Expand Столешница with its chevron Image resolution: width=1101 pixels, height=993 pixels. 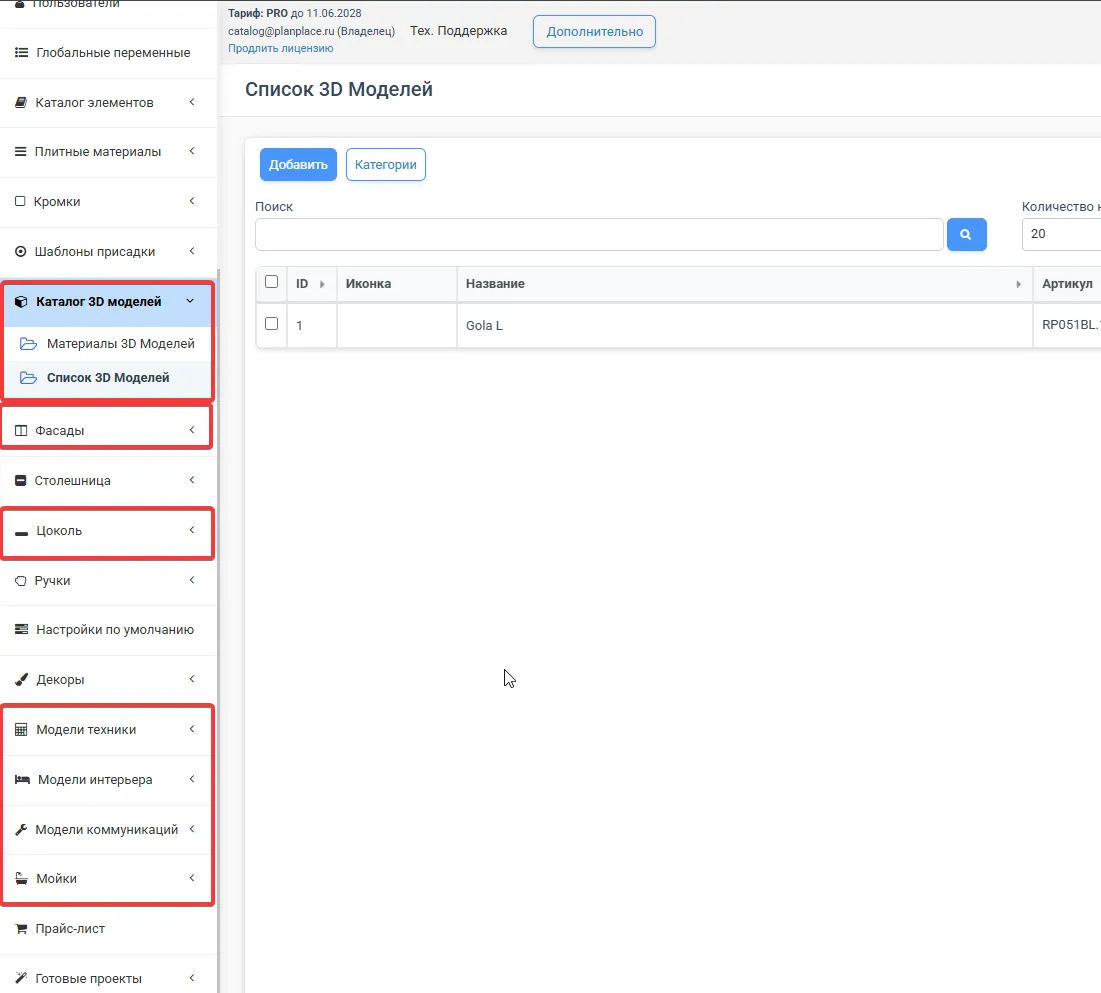tap(192, 480)
